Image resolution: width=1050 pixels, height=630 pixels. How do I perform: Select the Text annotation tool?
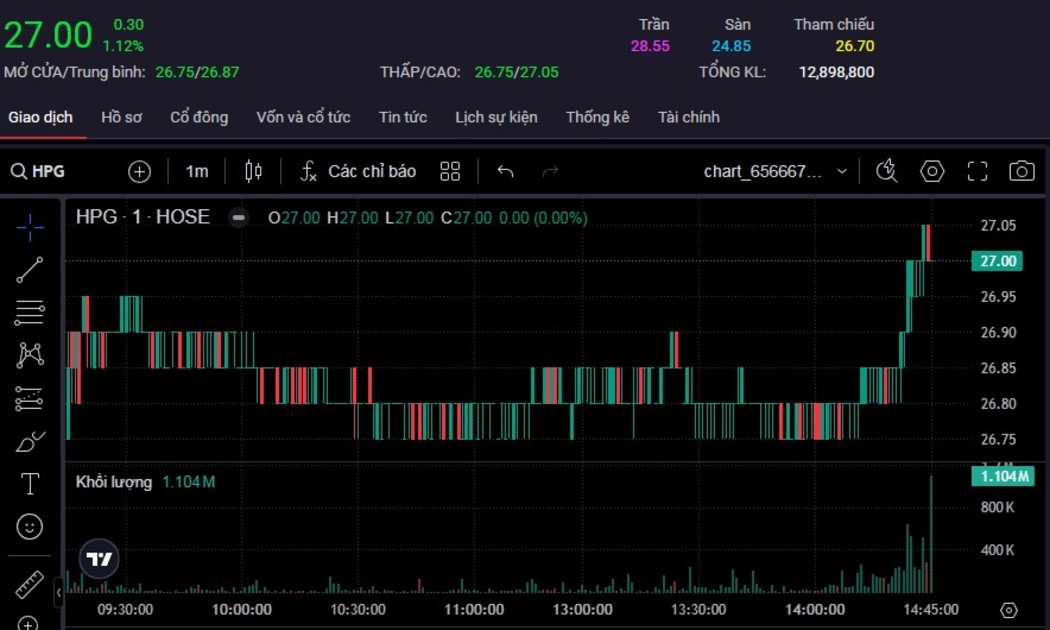(30, 484)
